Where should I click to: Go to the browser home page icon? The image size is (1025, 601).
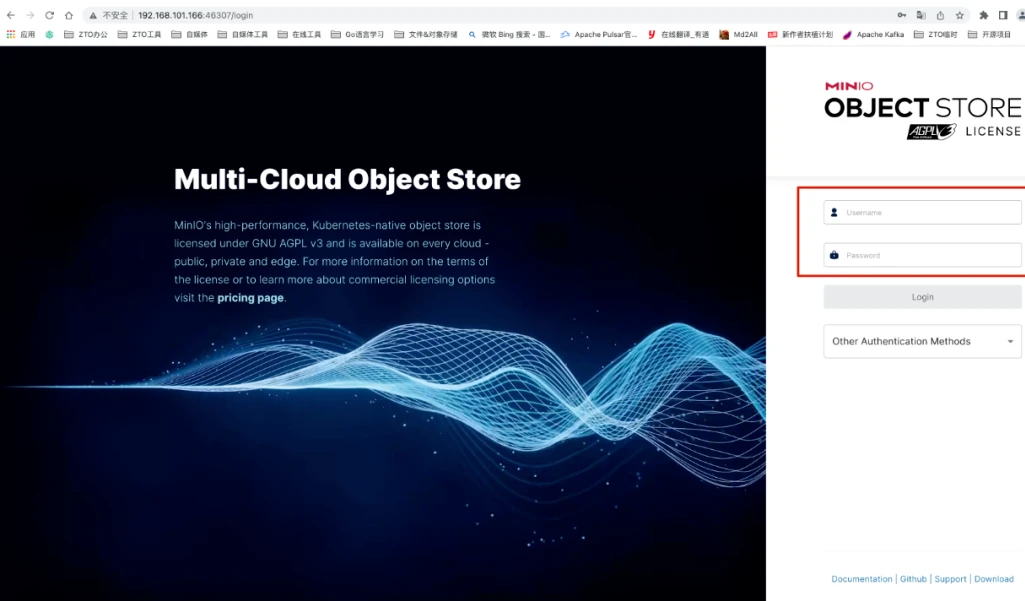[x=69, y=15]
